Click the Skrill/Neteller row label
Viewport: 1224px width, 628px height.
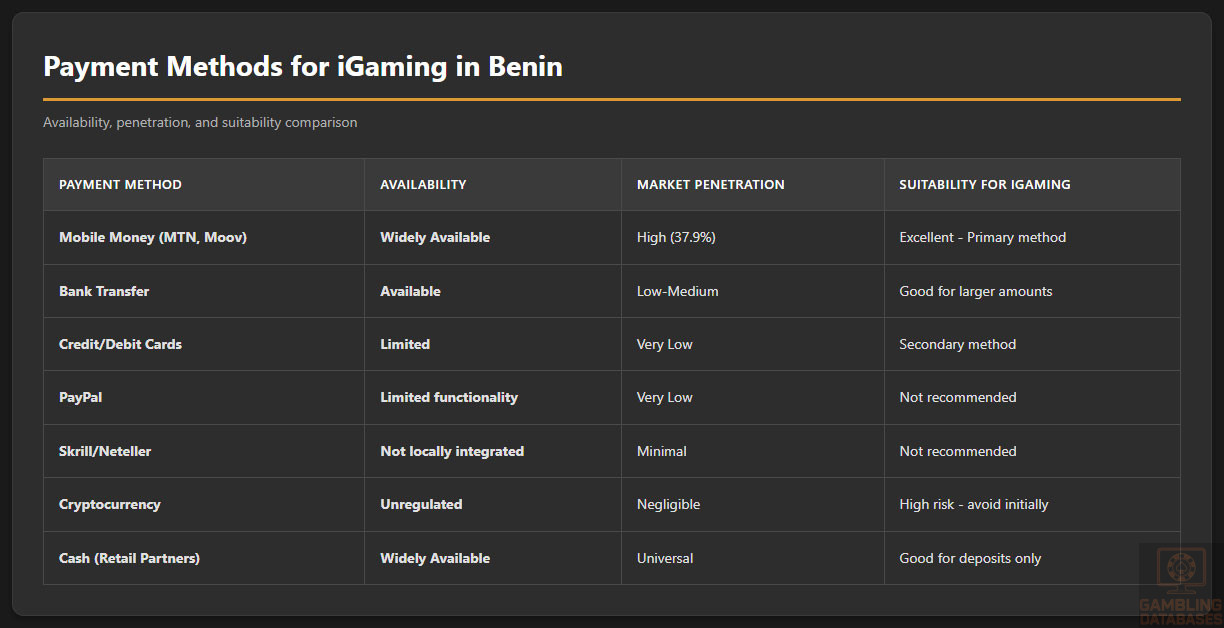point(105,452)
